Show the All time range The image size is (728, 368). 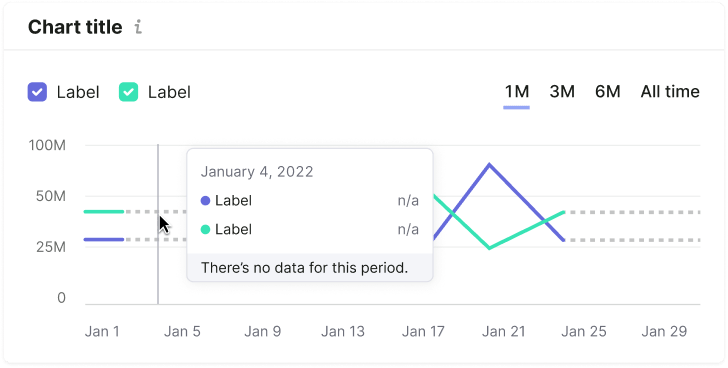670,91
